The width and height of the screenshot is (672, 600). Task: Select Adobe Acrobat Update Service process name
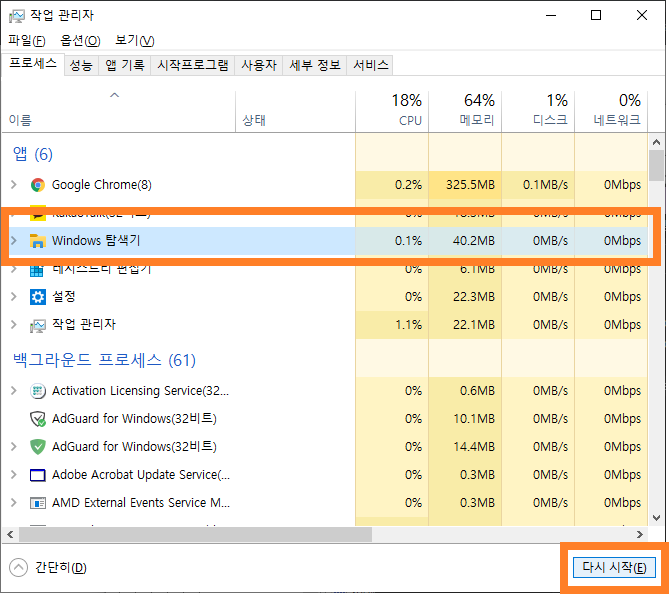pyautogui.click(x=141, y=475)
